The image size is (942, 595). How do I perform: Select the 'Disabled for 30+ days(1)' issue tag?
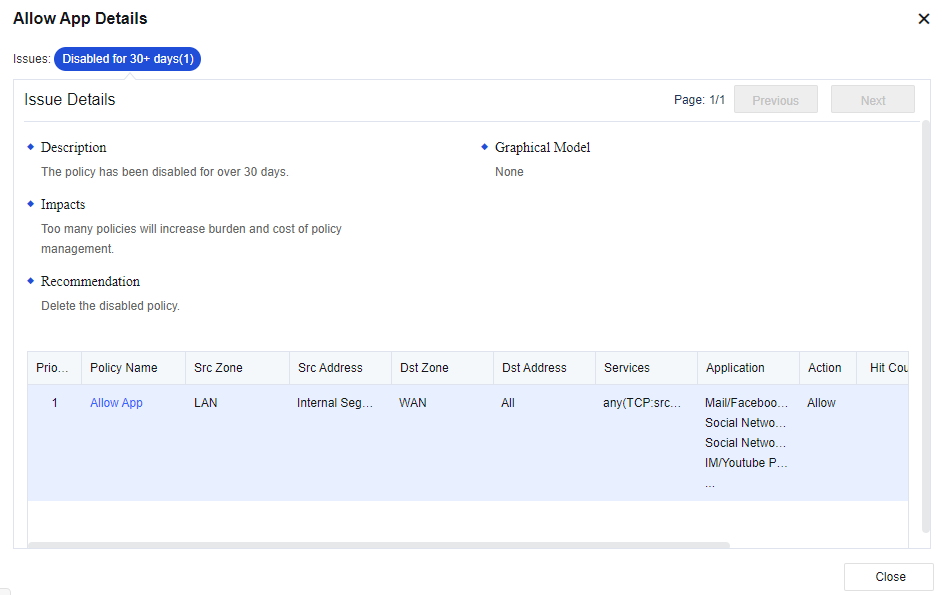(x=127, y=59)
